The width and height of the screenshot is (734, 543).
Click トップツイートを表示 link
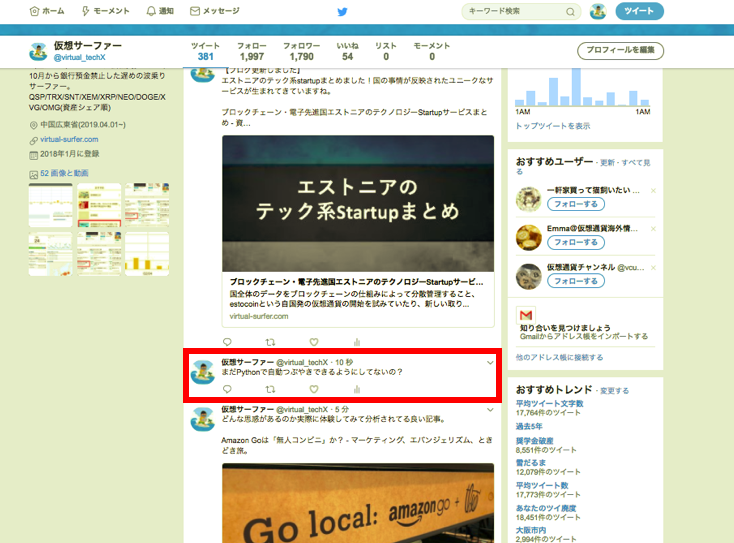coord(553,126)
